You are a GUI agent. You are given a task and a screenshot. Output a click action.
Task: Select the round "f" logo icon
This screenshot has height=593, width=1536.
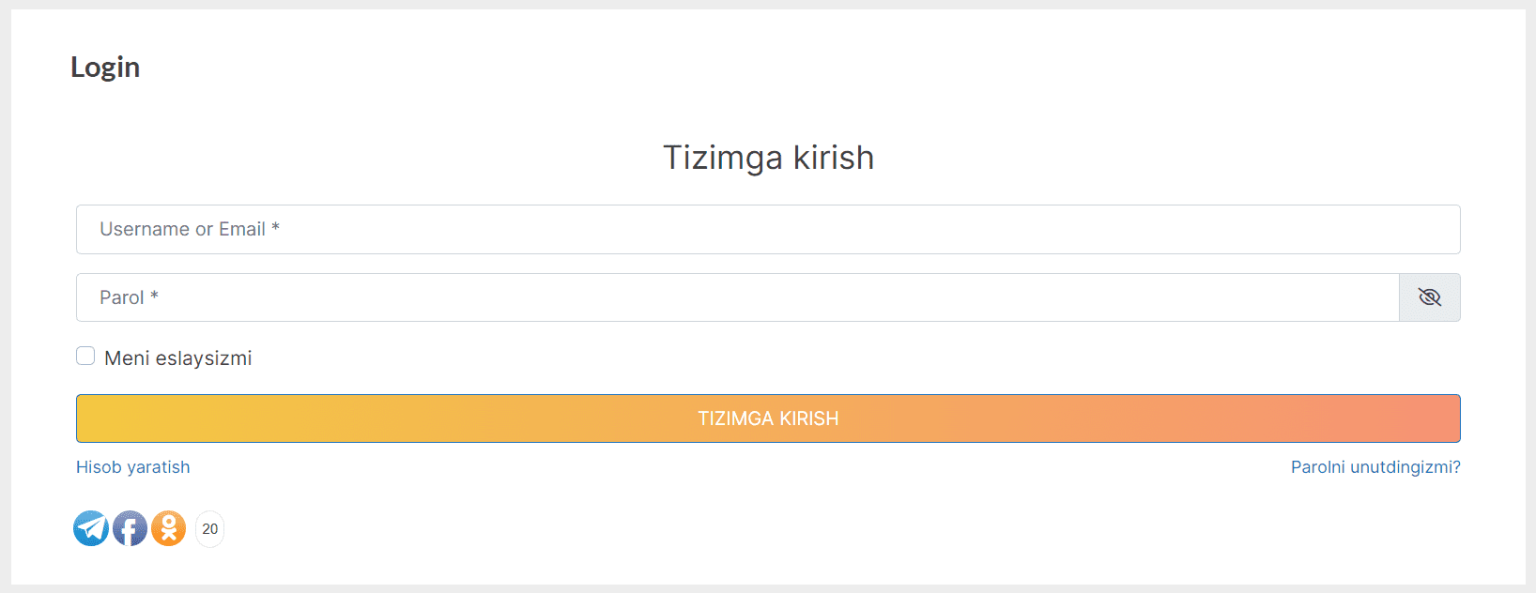130,528
